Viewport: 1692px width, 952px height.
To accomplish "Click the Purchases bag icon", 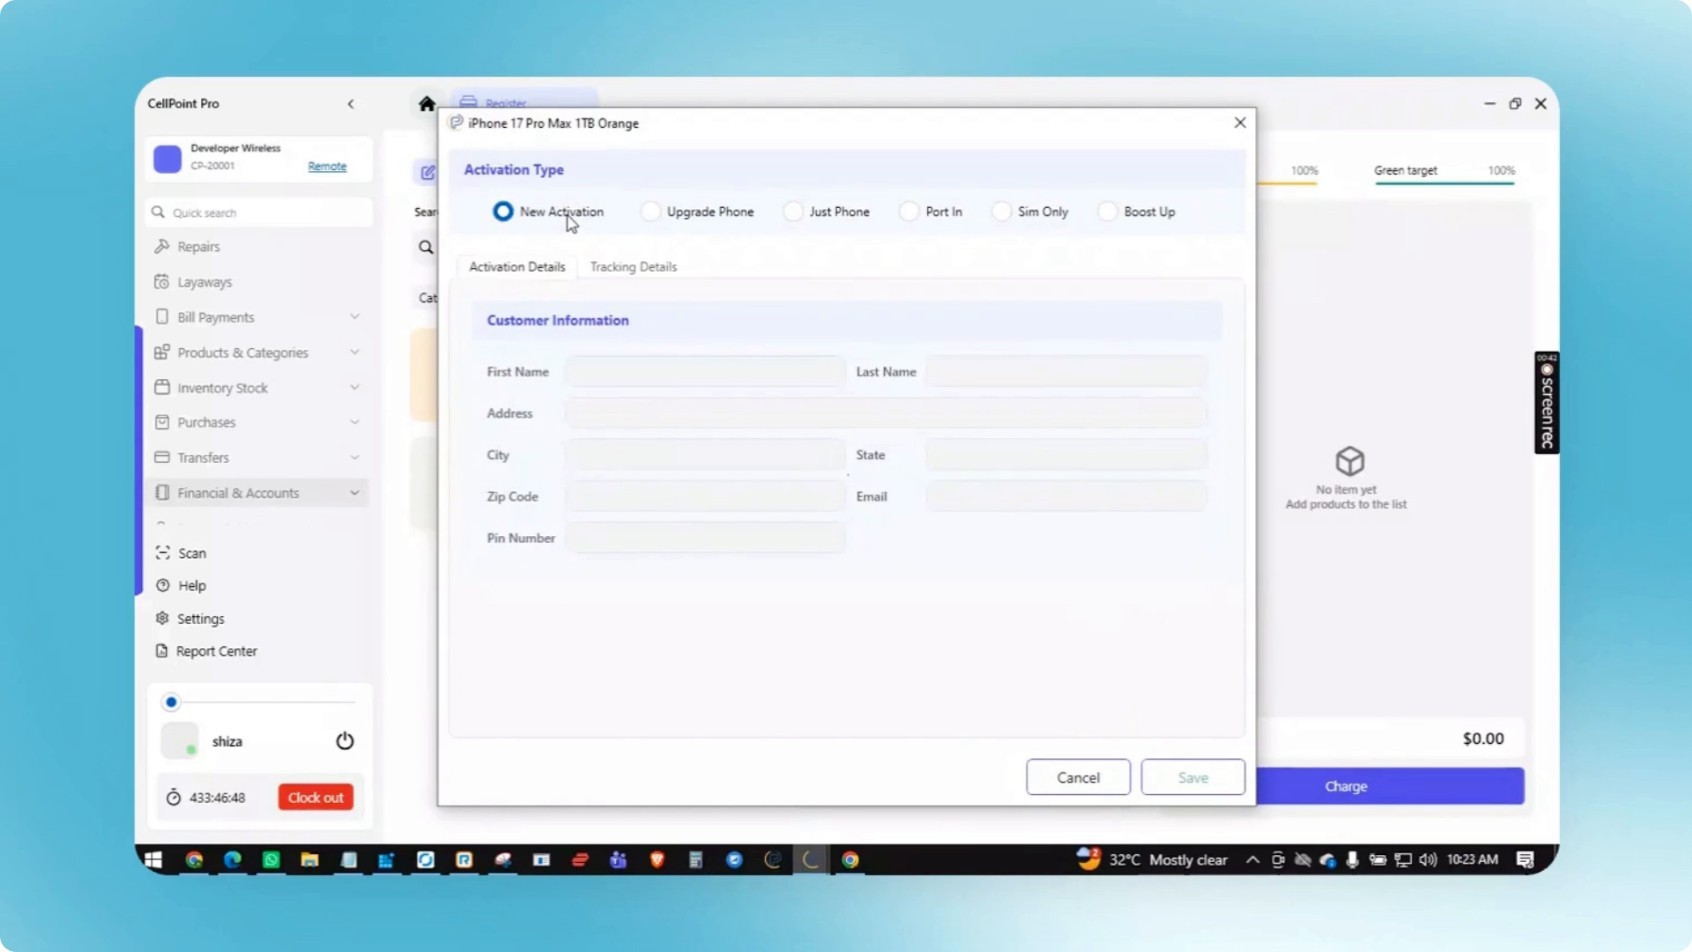I will pyautogui.click(x=162, y=422).
